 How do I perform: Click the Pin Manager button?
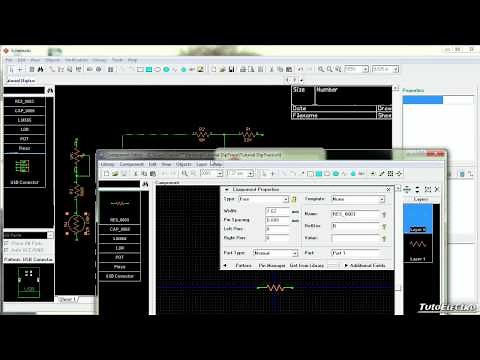[272, 266]
